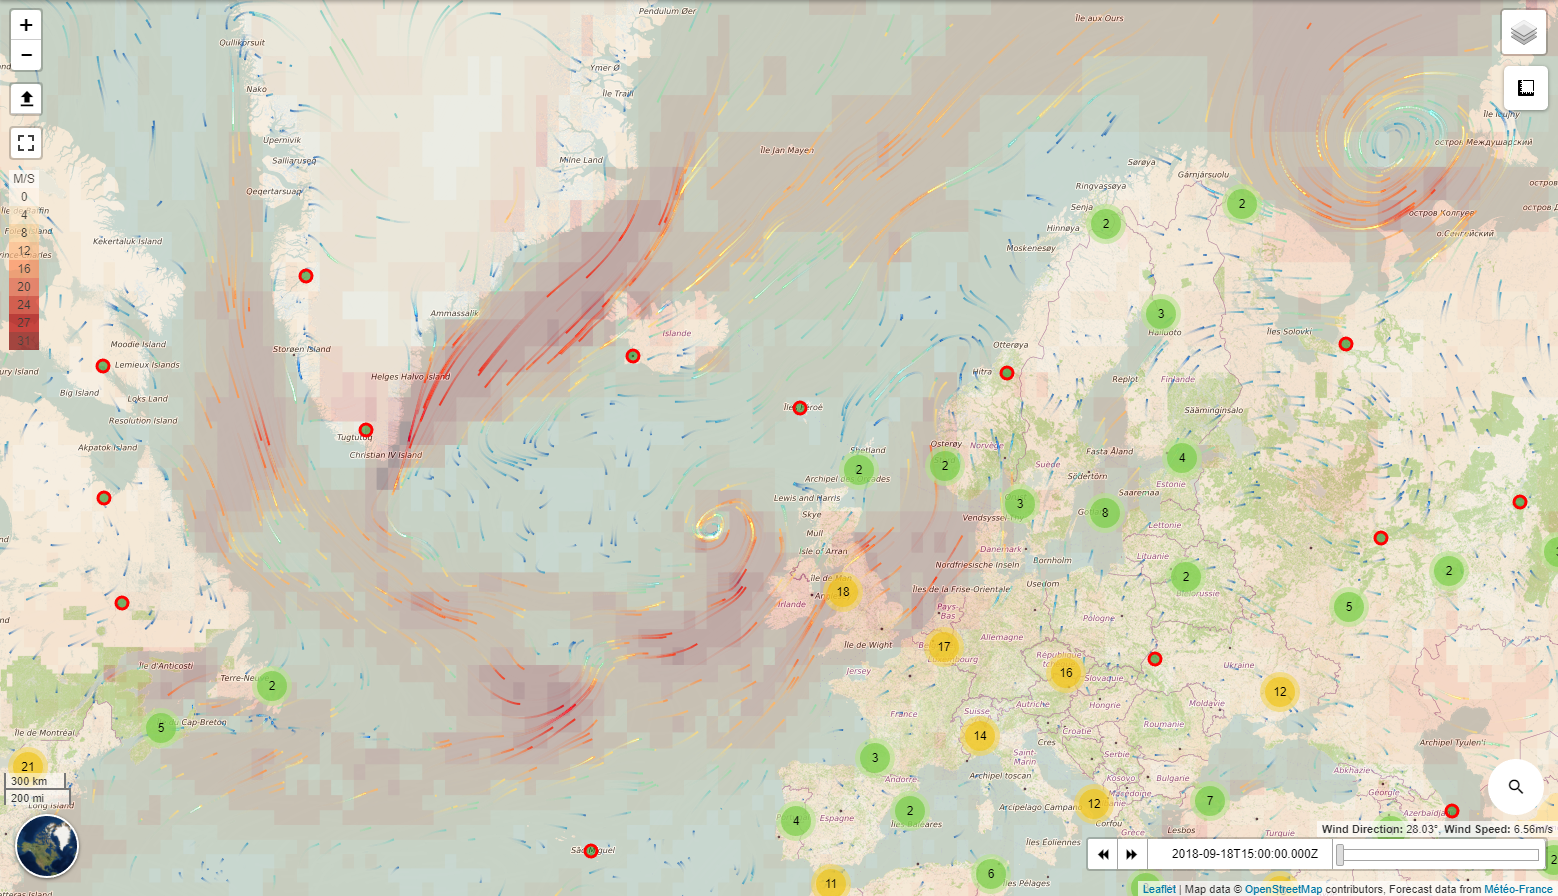Expand the 12 cluster near Corfou
The image size is (1558, 896).
point(1094,803)
